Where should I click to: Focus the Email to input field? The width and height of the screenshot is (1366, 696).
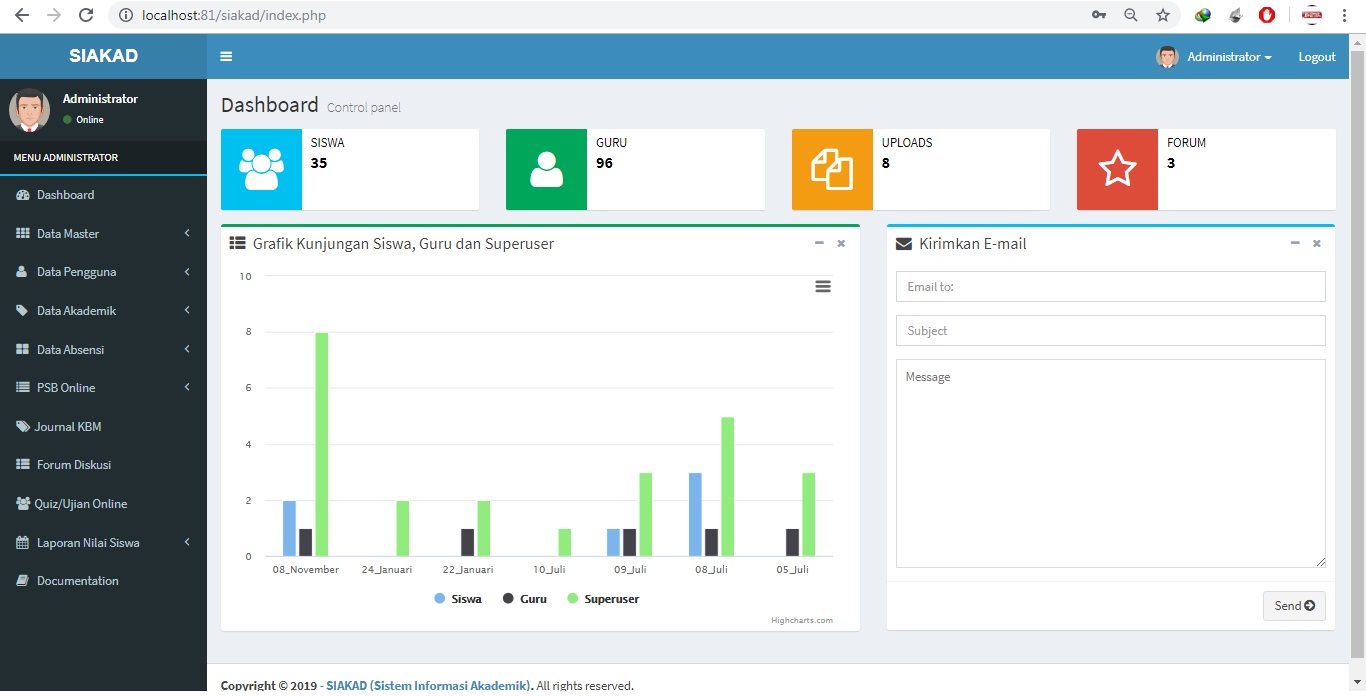[x=1110, y=287]
